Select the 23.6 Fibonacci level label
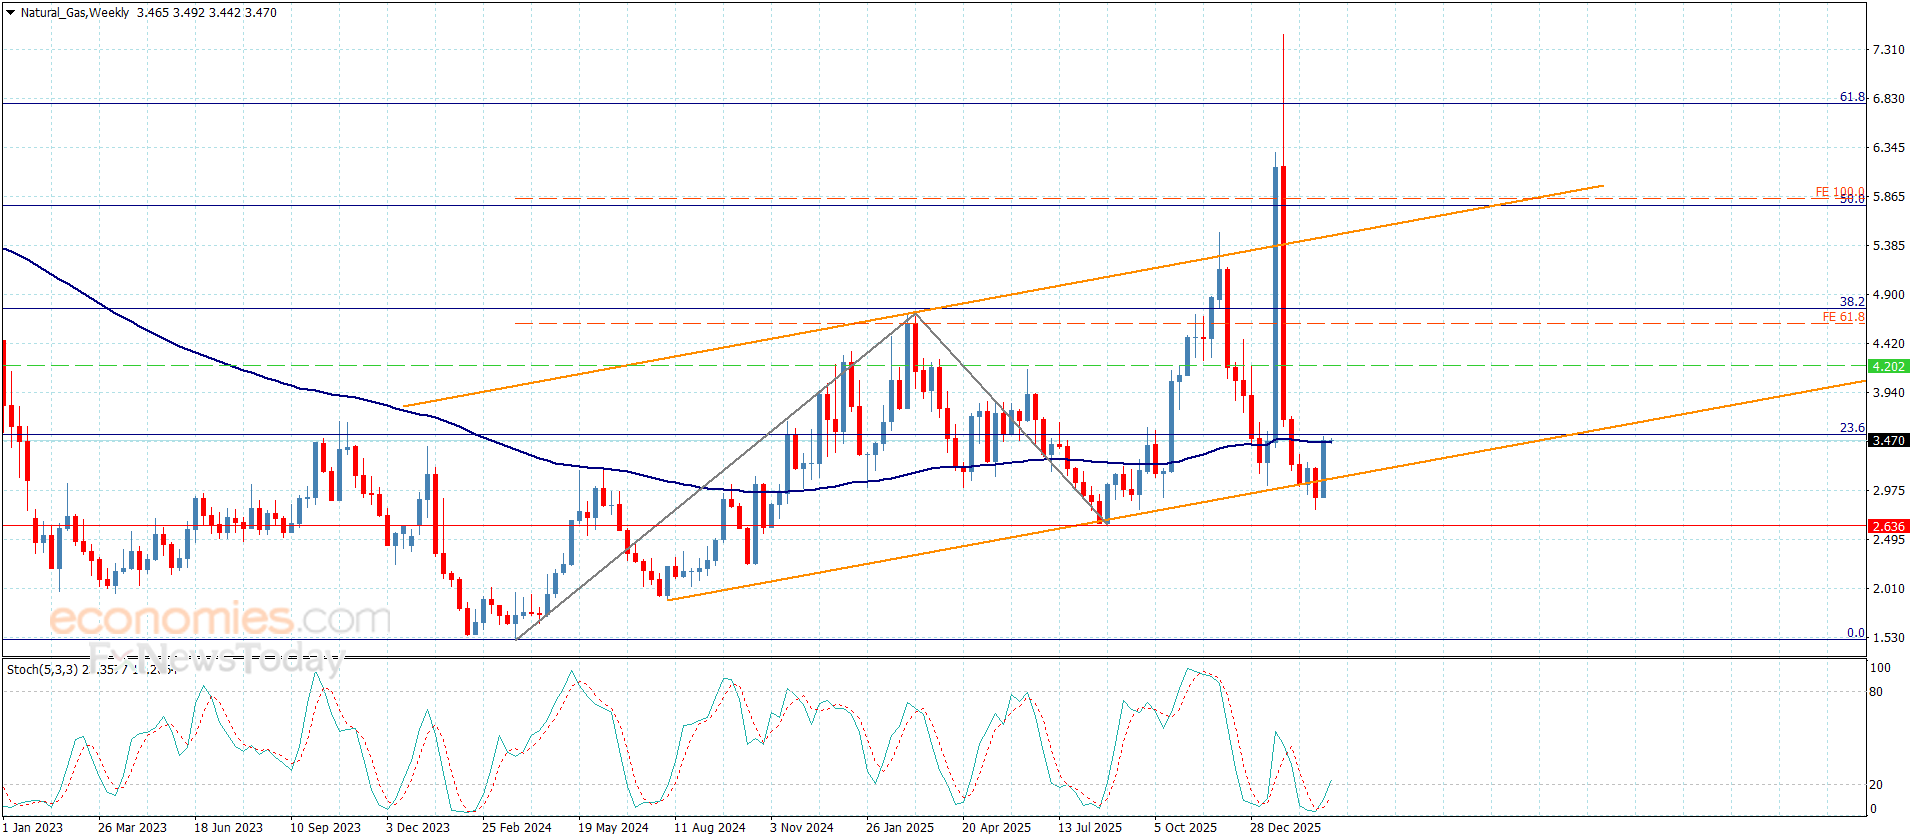 coord(1852,428)
